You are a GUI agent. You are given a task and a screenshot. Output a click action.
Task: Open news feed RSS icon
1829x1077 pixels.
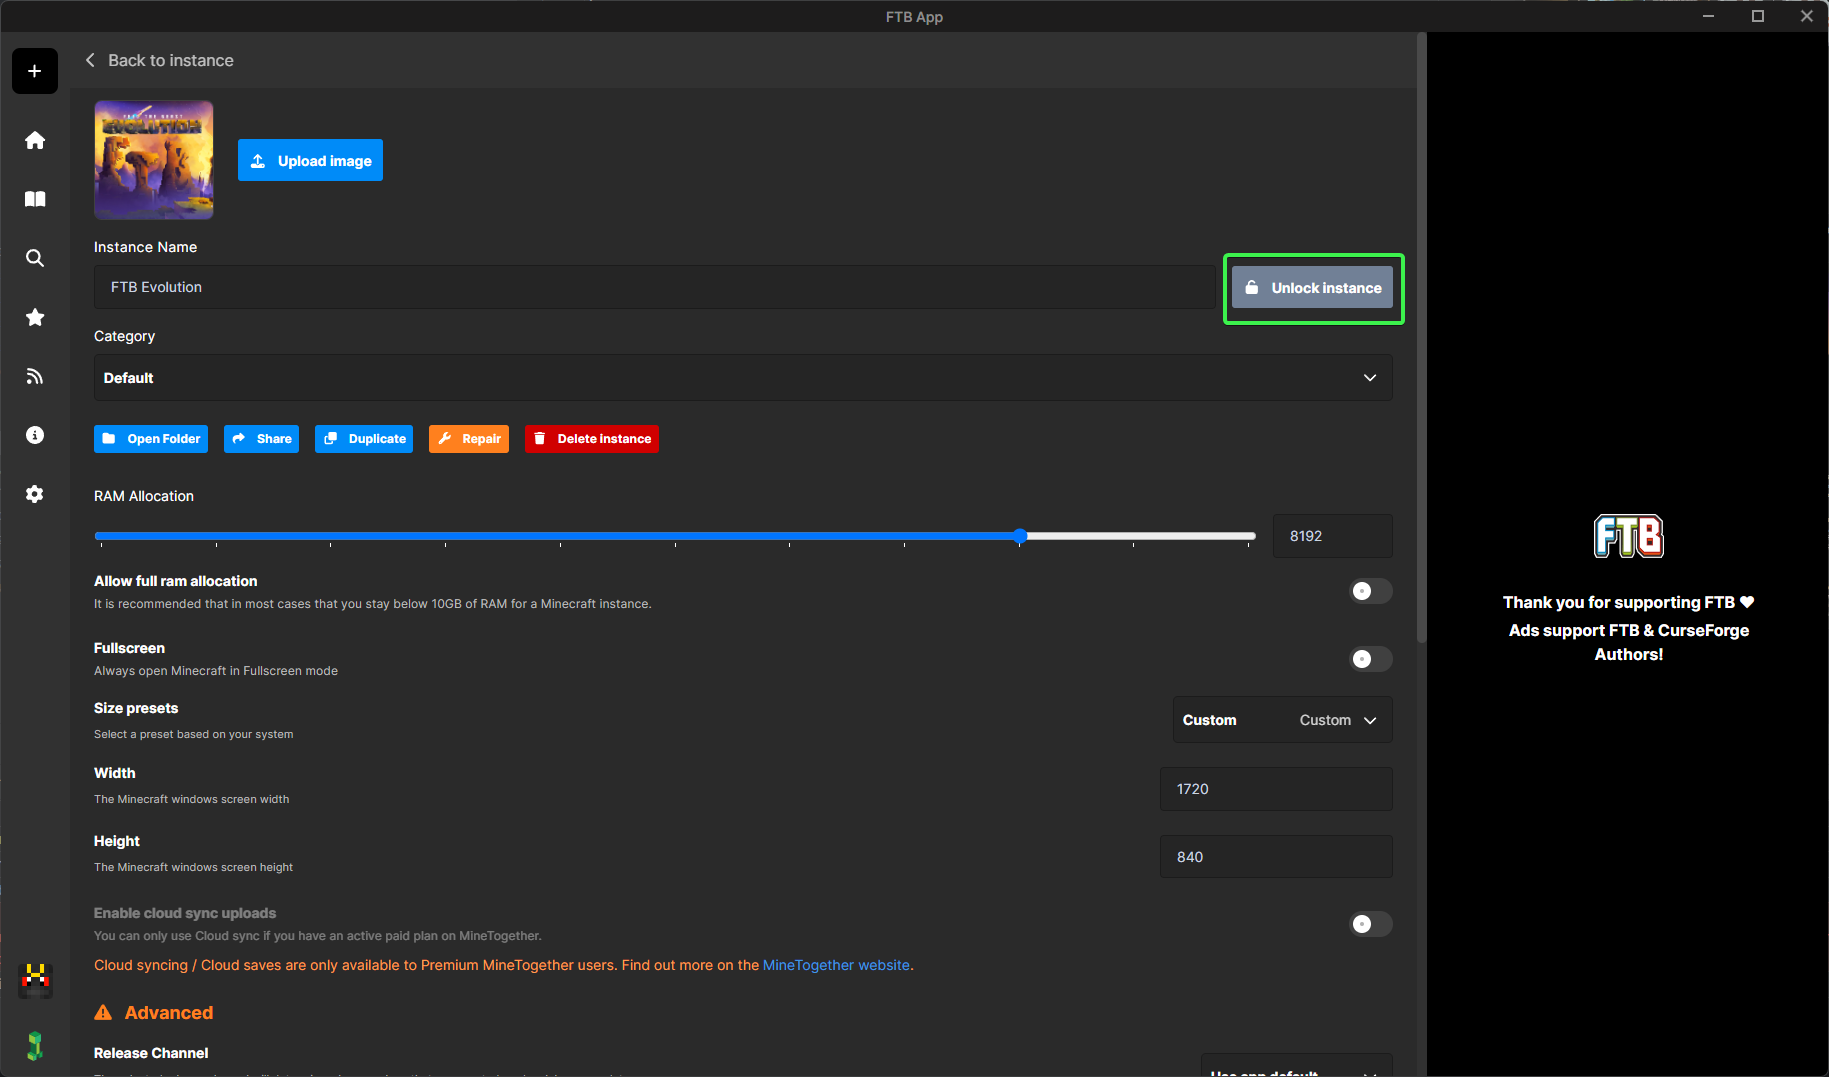[x=35, y=376]
